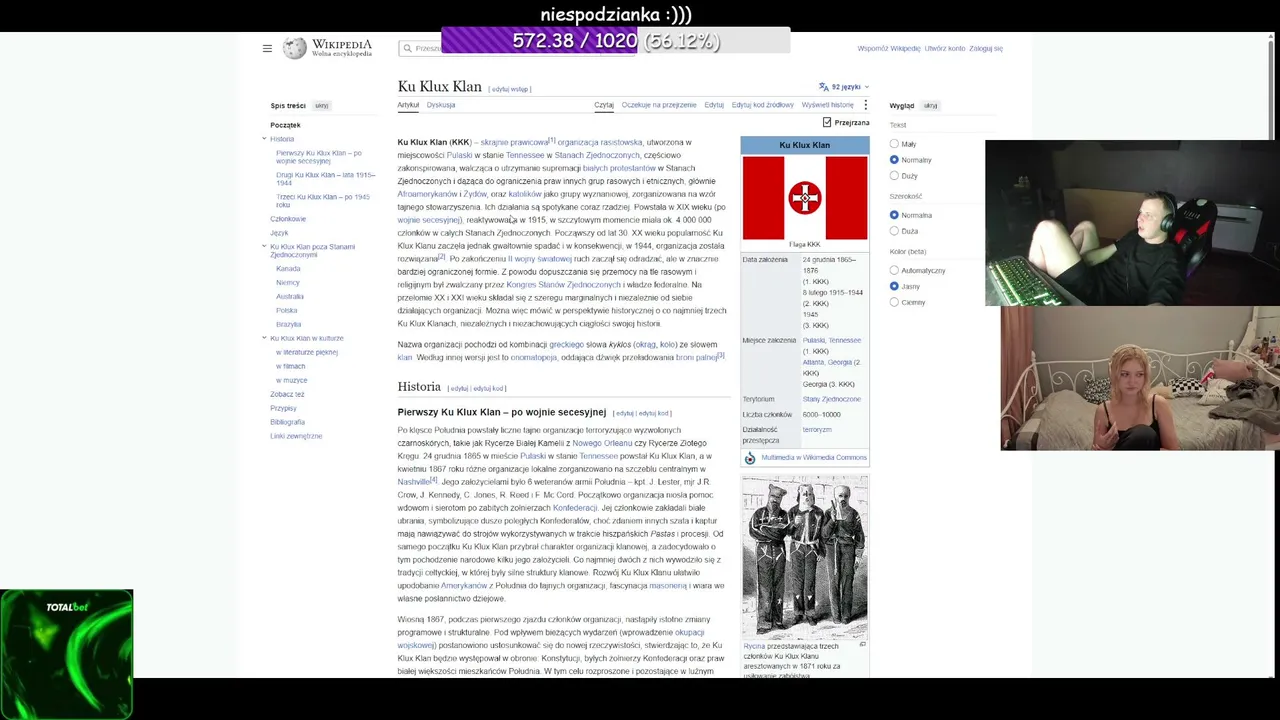Jump to Kanada subsection
This screenshot has height=720, width=1280.
point(288,269)
